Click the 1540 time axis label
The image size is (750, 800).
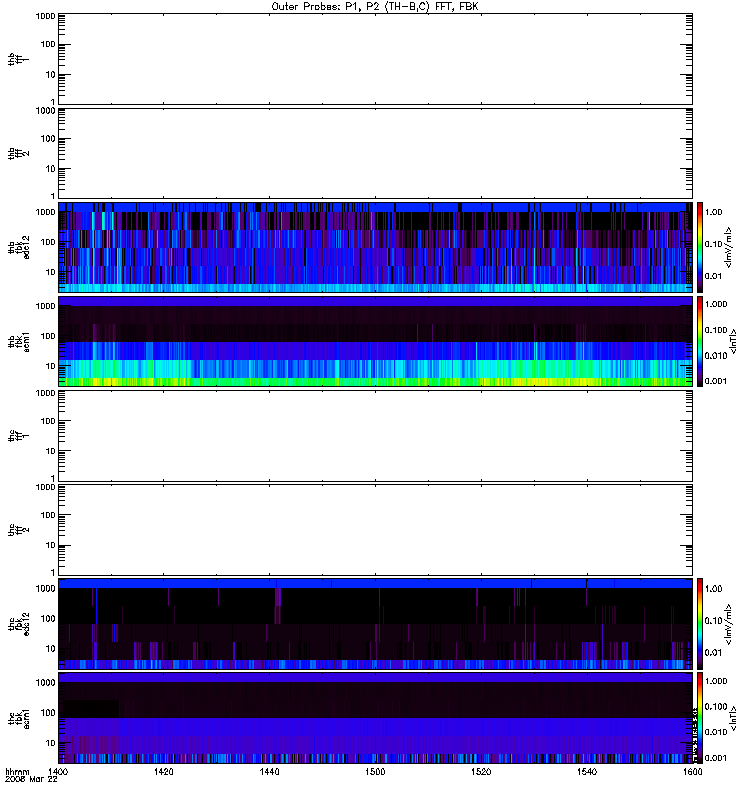(587, 772)
